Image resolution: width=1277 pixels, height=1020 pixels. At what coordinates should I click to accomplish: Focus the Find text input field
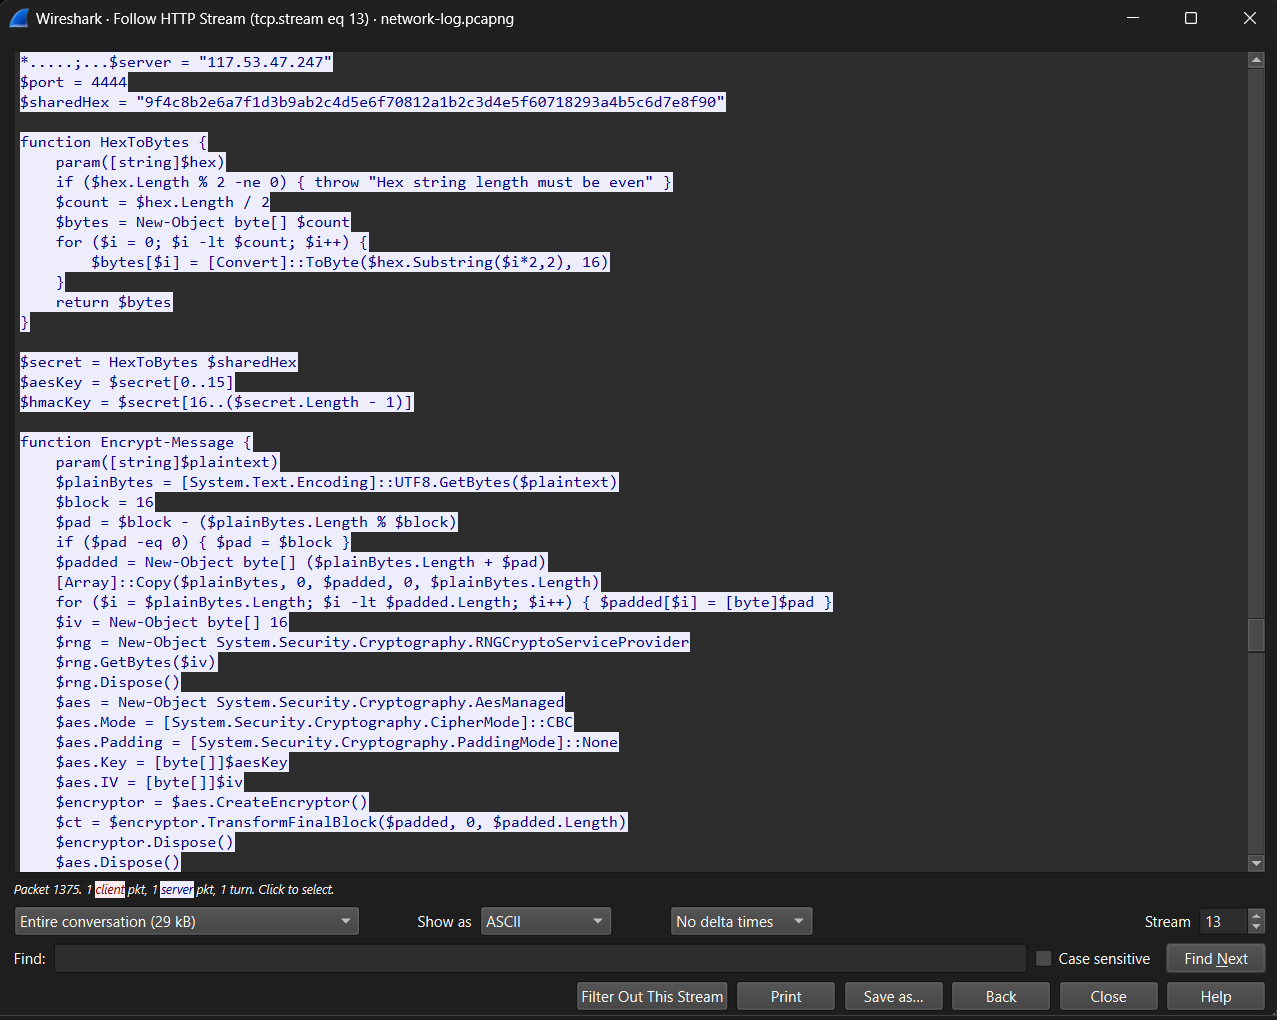coord(540,959)
